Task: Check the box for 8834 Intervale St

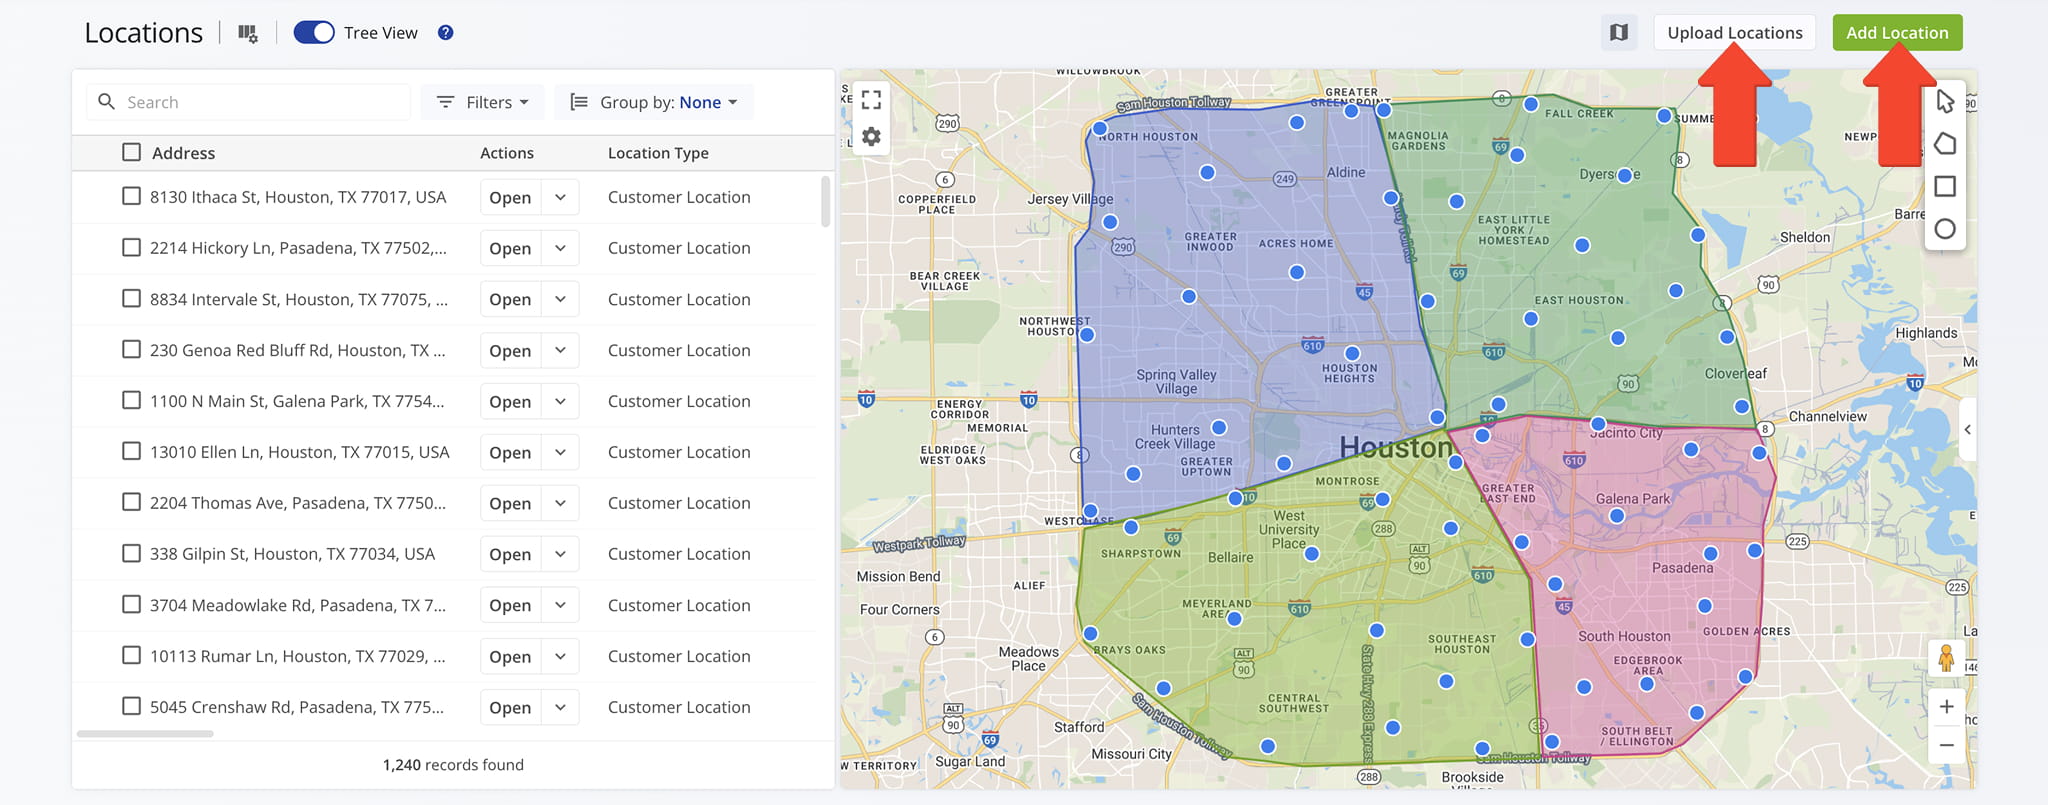Action: pos(131,298)
